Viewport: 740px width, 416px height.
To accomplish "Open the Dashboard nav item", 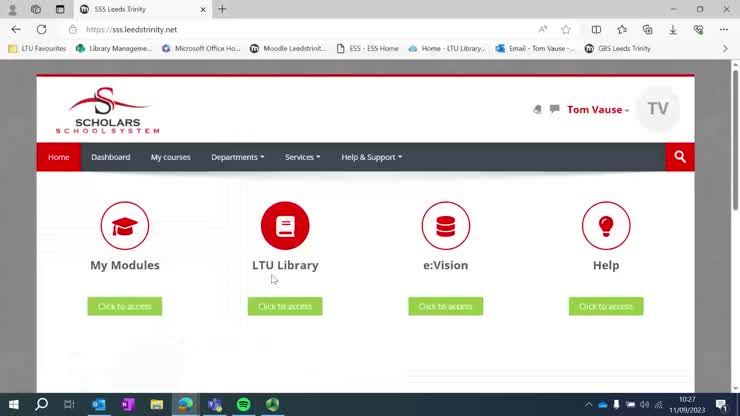I will 110,157.
